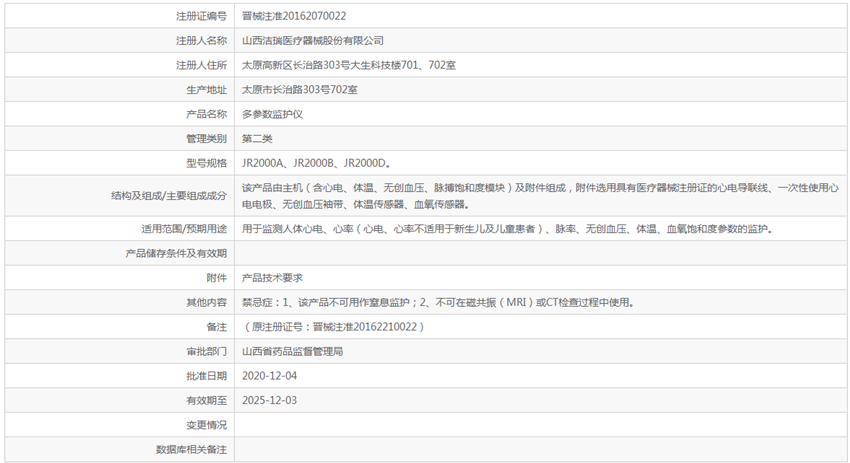The width and height of the screenshot is (850, 463).
Task: Click the label 结构及组成/主要组成成分
Action: 169,196
